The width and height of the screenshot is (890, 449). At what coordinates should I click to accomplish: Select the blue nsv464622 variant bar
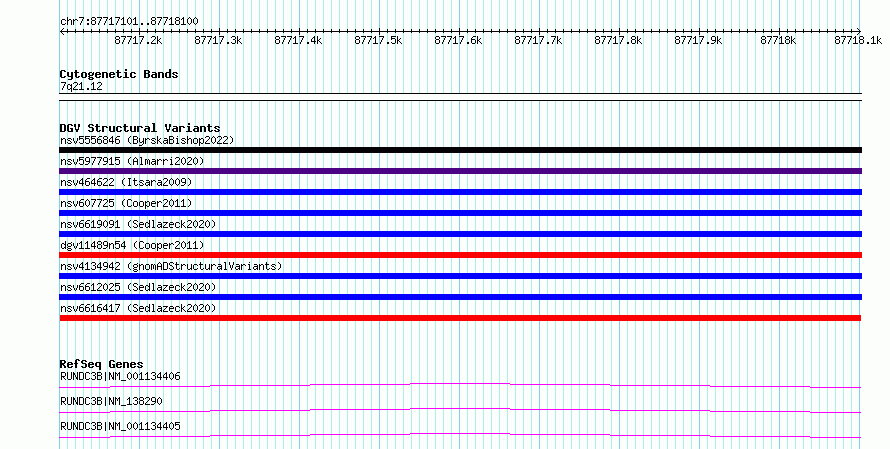pos(460,192)
